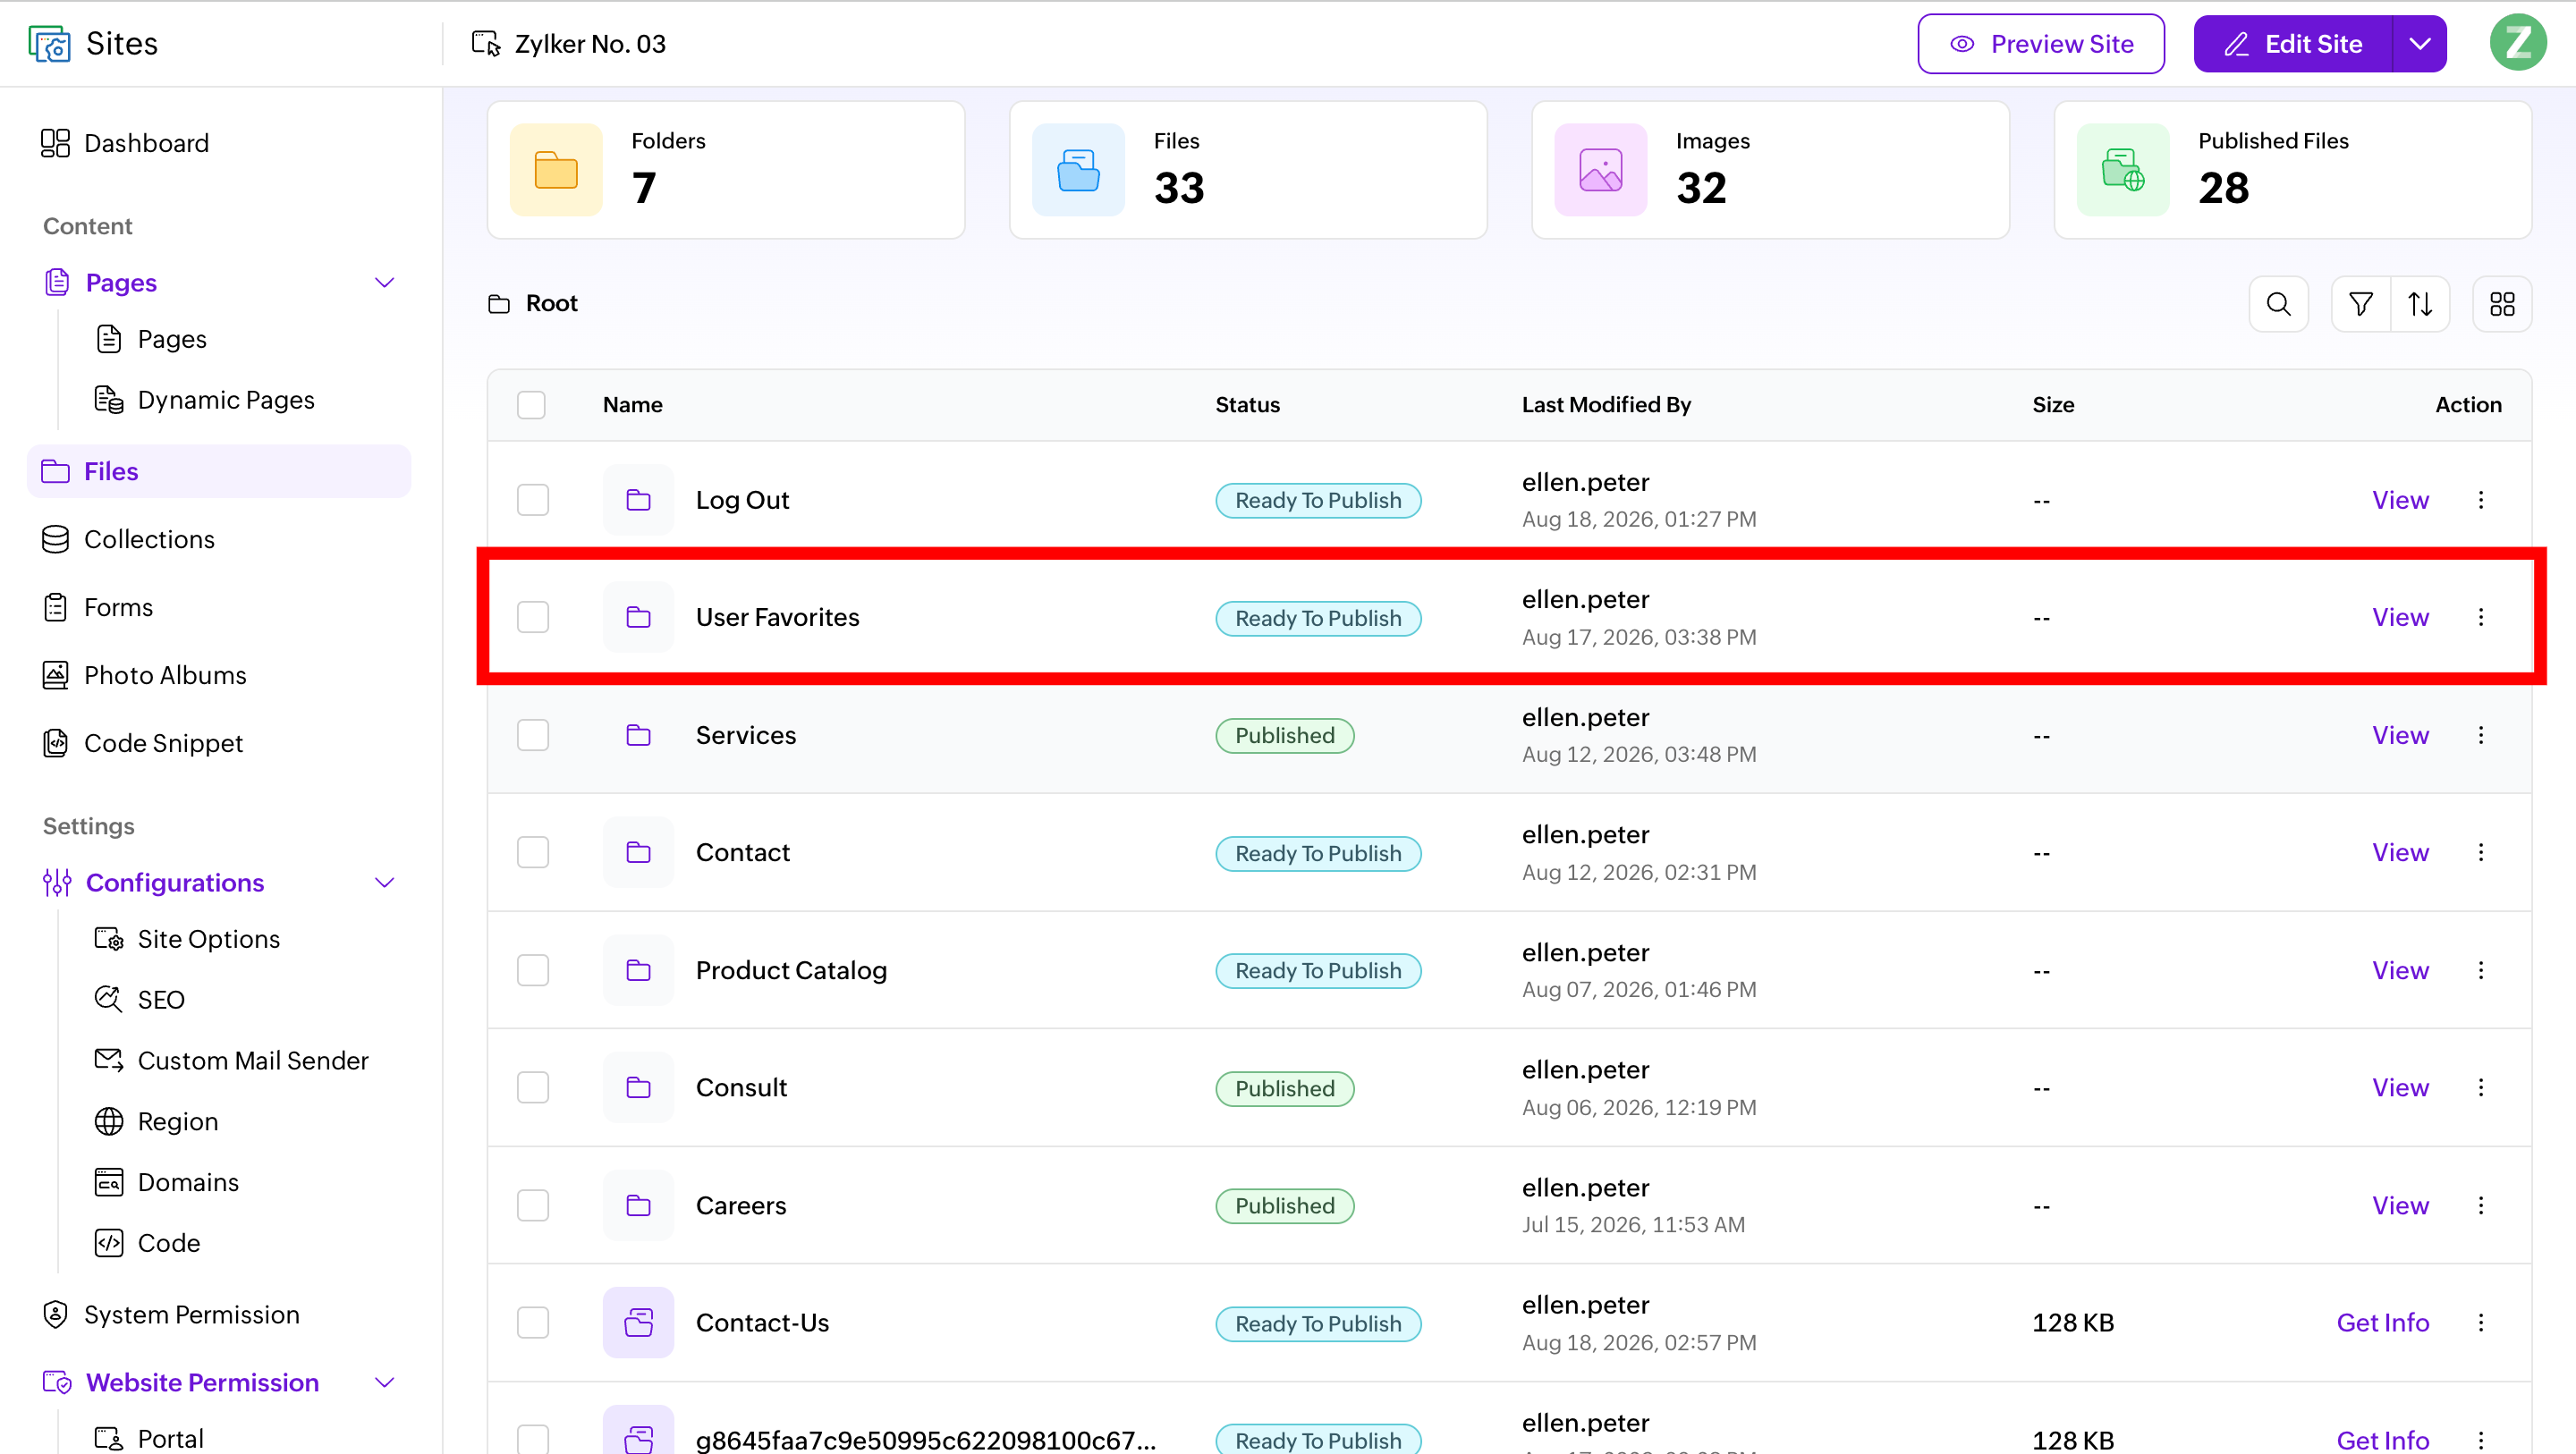Select the Careers folder checkbox
Screen dimensions: 2576x1454
pyautogui.click(x=533, y=1205)
